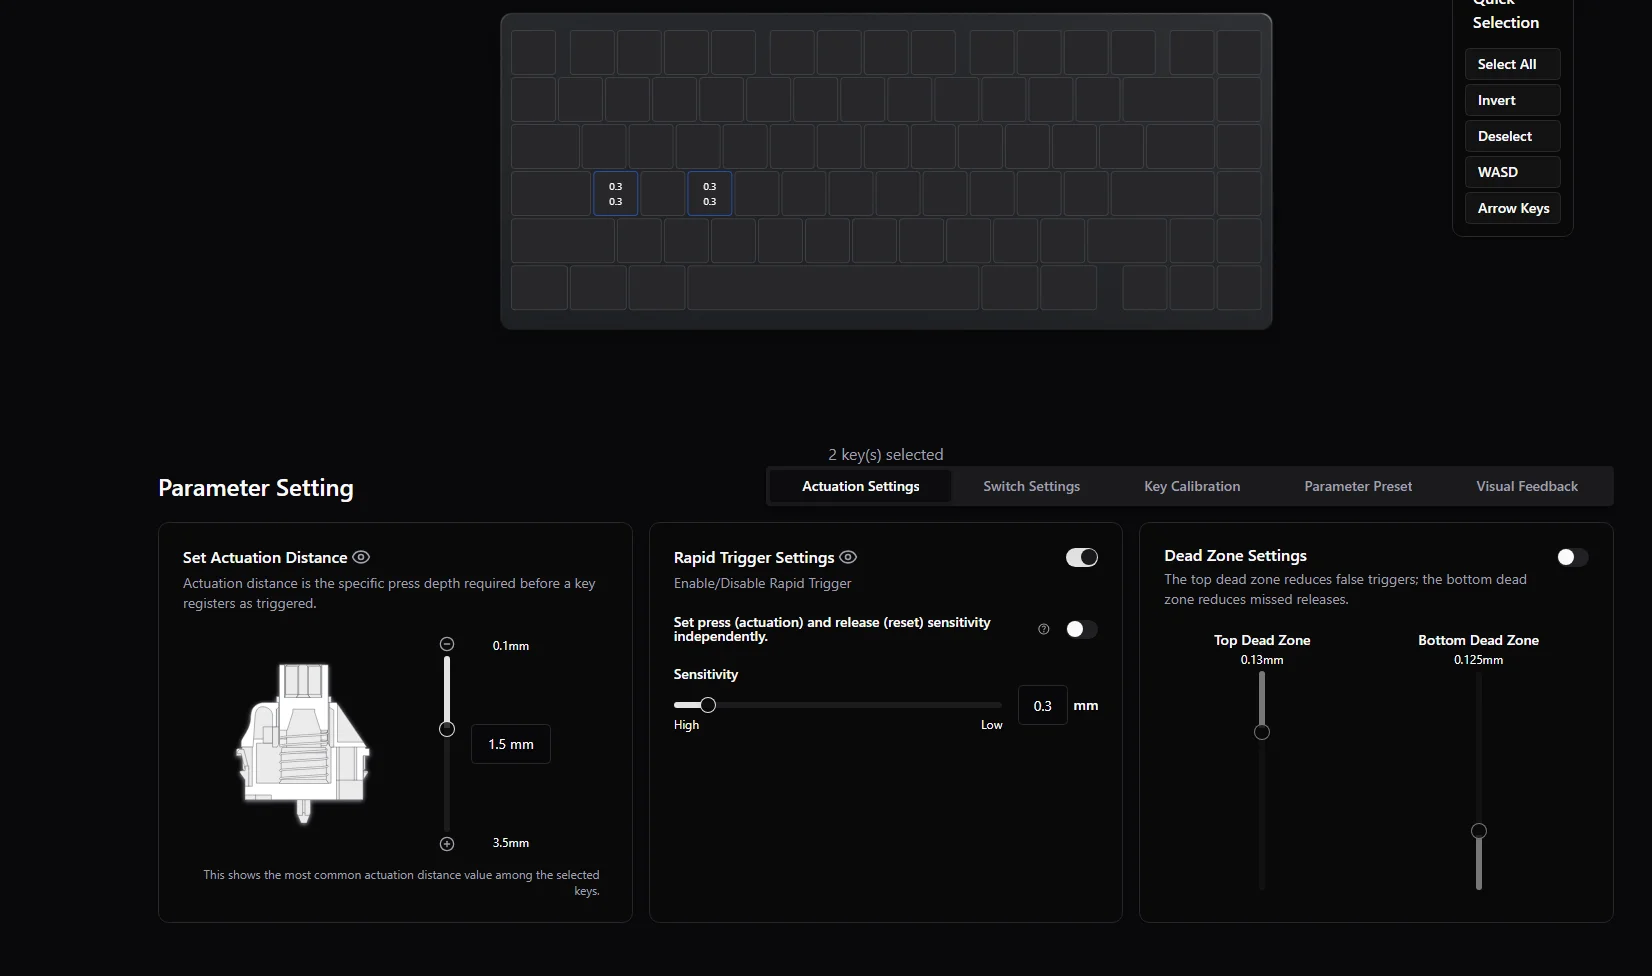Click the Quick Selection panel title
This screenshot has width=1652, height=976.
coord(1506,13)
